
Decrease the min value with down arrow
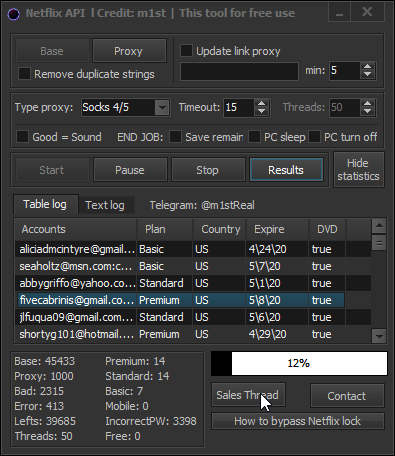click(x=368, y=74)
